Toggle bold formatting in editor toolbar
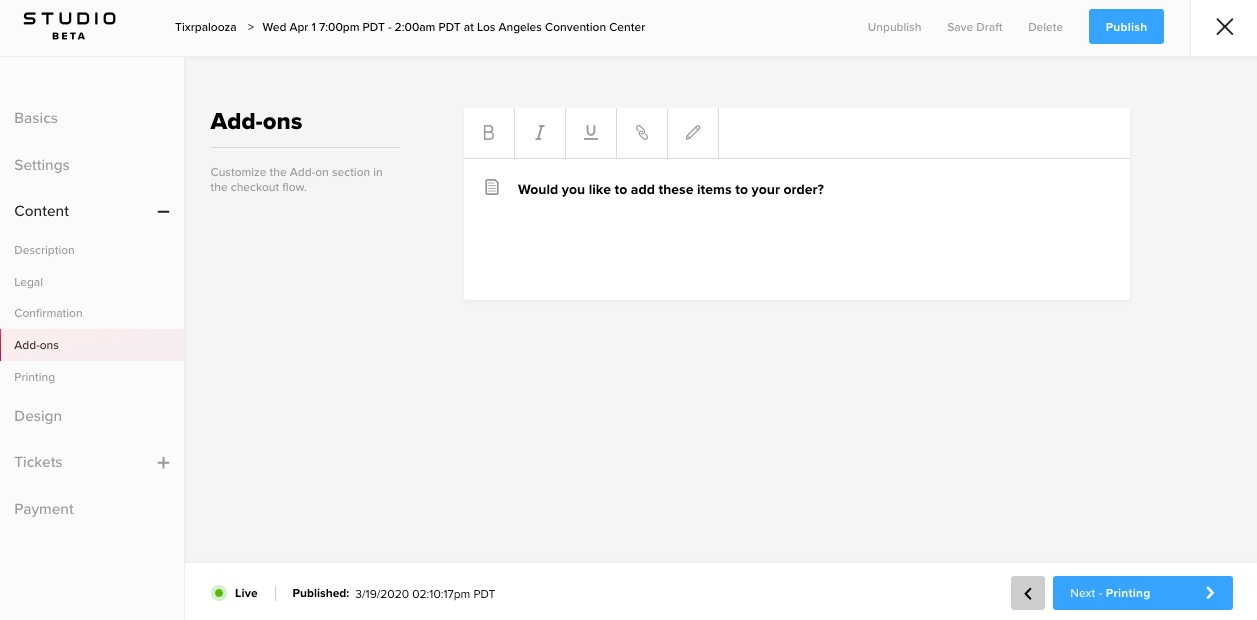This screenshot has width=1257, height=620. coord(489,133)
